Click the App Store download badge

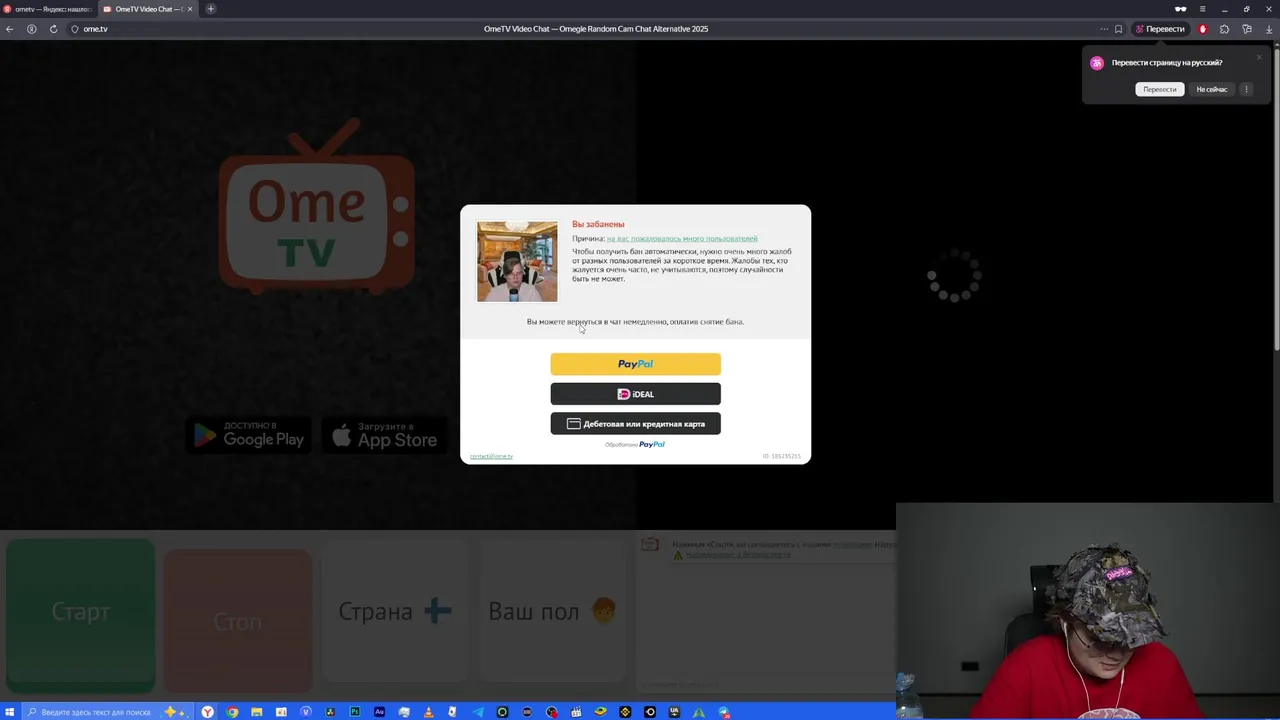[x=385, y=435]
